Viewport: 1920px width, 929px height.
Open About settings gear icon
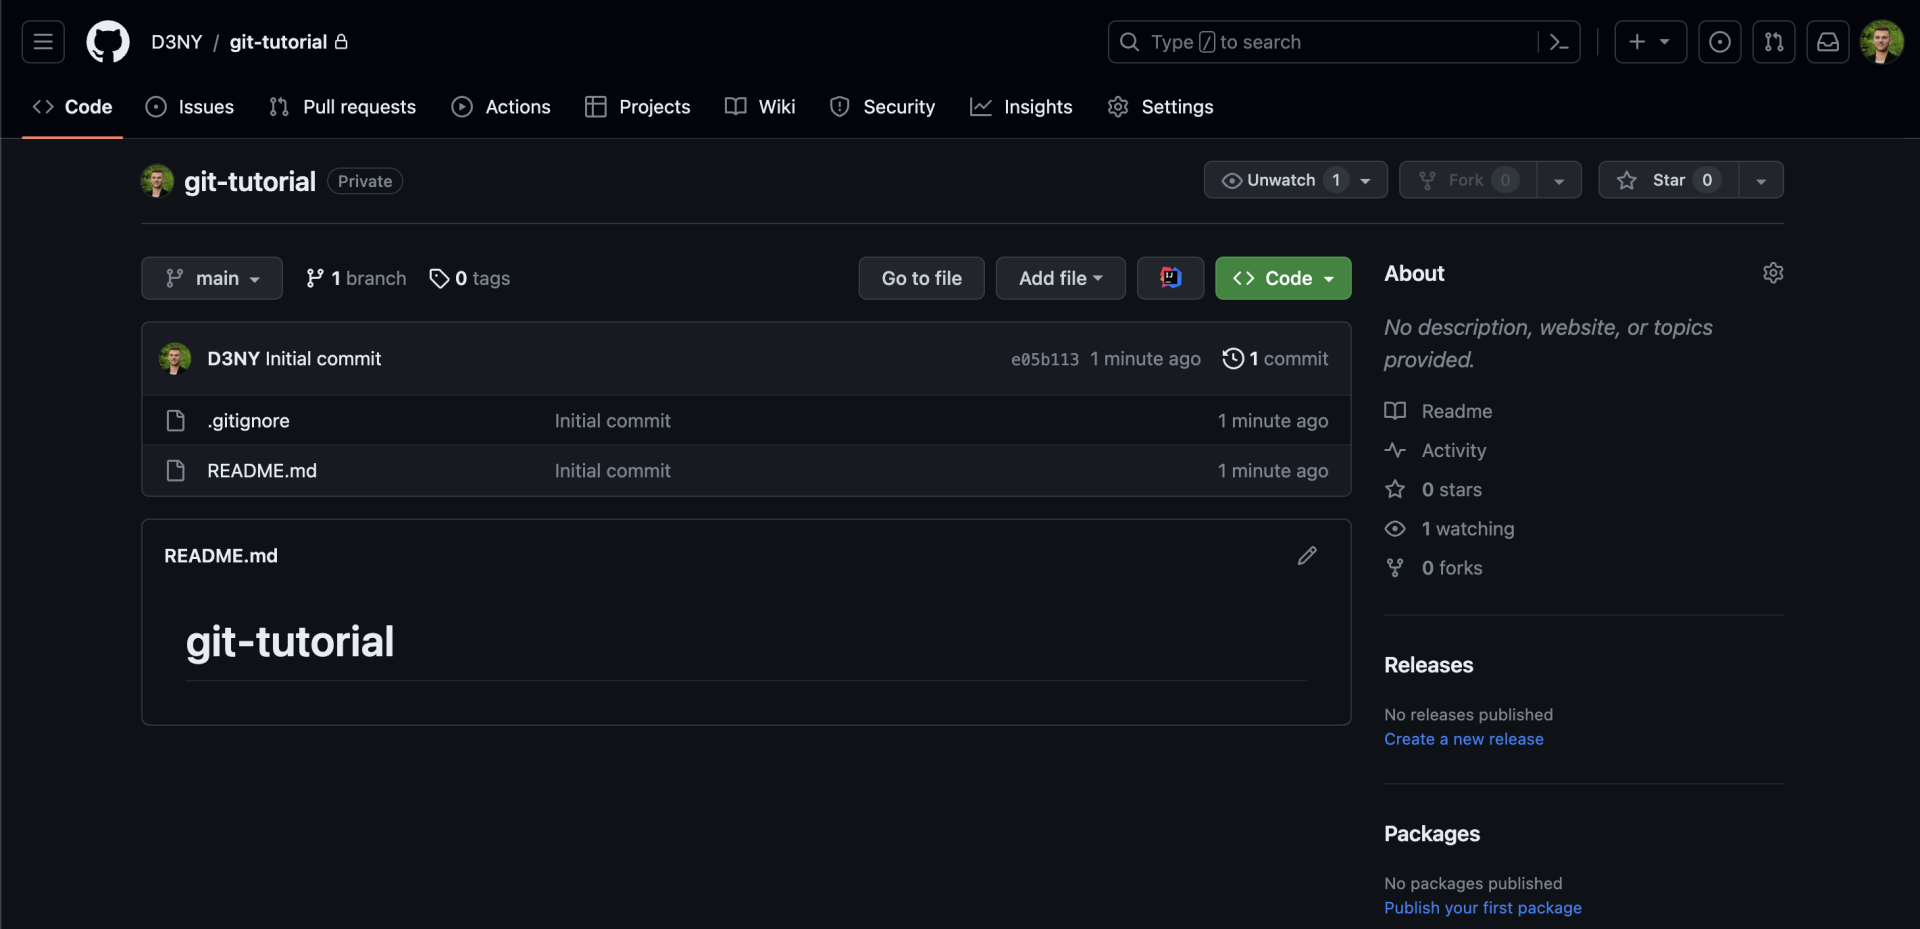pos(1772,273)
